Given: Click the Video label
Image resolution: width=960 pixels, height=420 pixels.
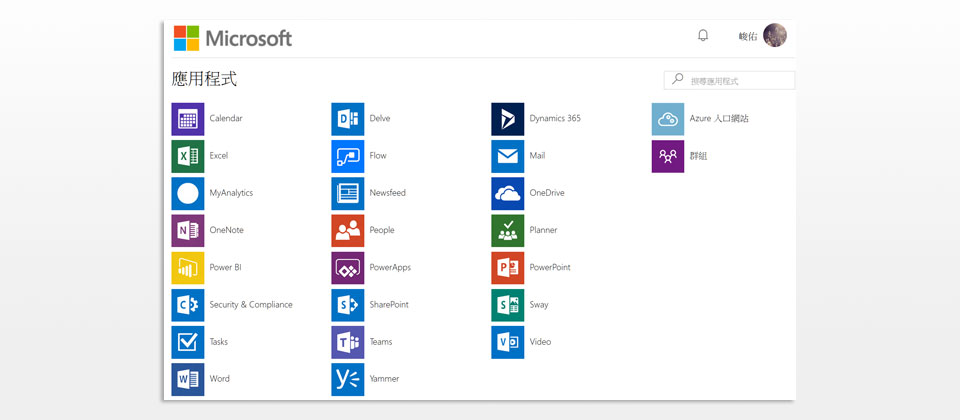Looking at the screenshot, I should click(540, 342).
